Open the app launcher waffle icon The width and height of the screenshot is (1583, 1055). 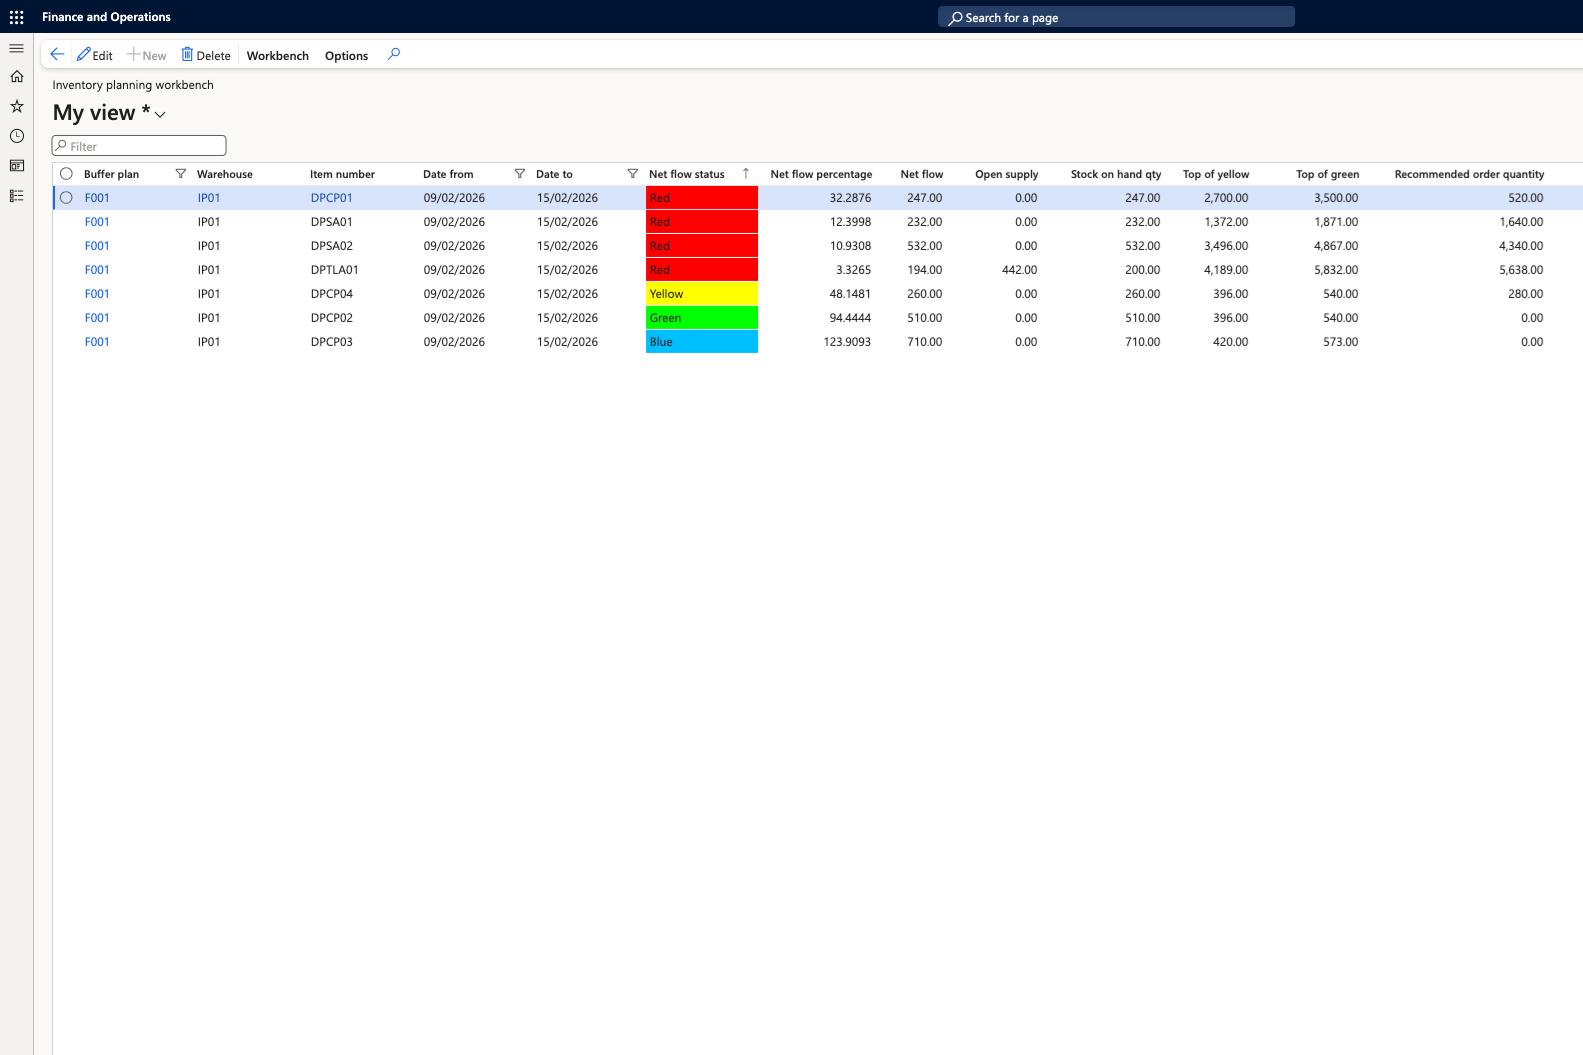16,17
